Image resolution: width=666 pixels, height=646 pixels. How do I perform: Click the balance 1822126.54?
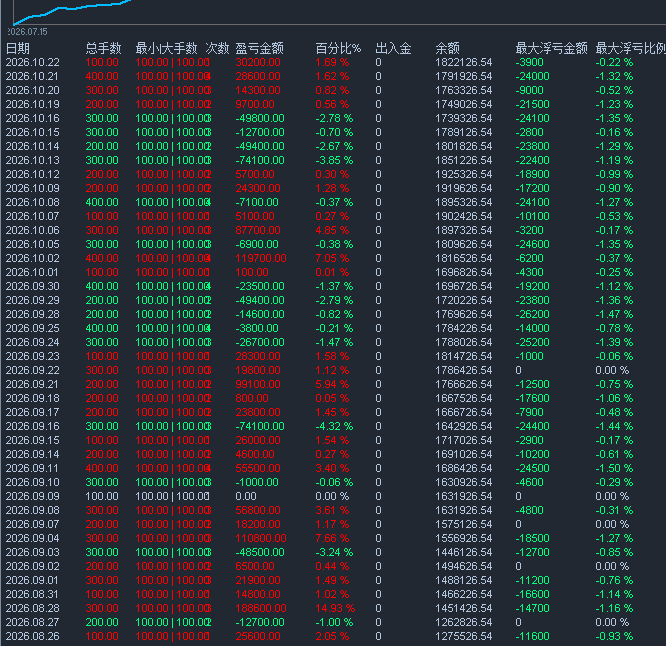pyautogui.click(x=464, y=62)
